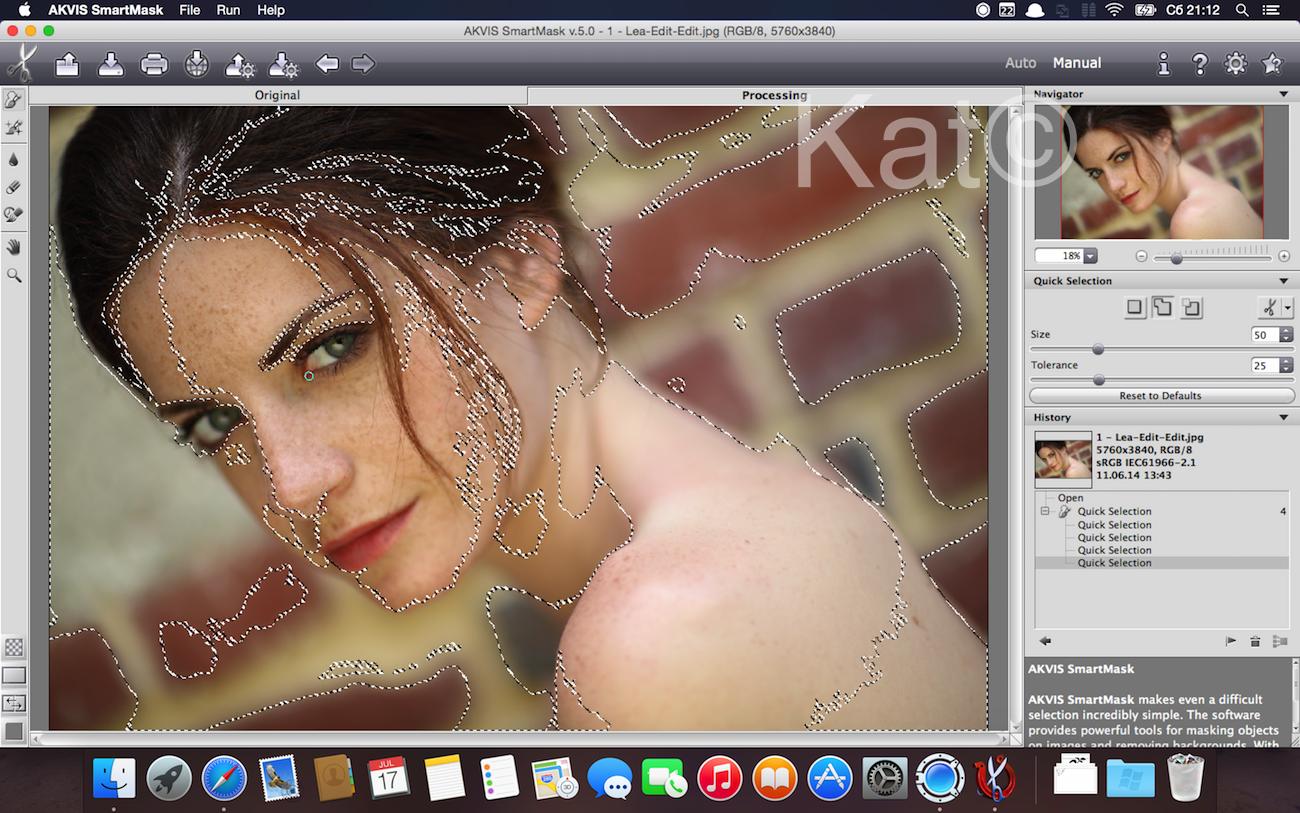Image resolution: width=1300 pixels, height=813 pixels.
Task: Adjust the Tolerance slider handle
Action: pyautogui.click(x=1099, y=380)
